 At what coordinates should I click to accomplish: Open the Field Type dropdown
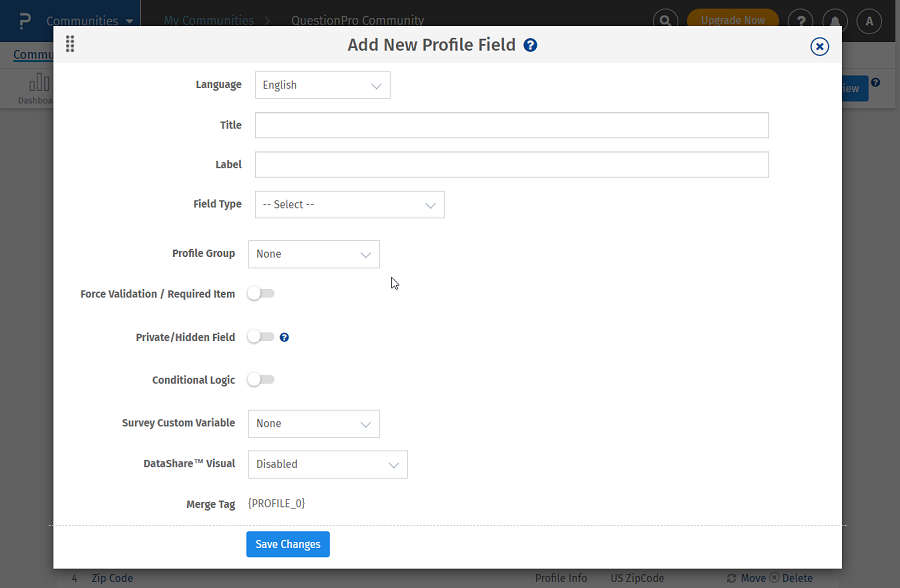coord(349,204)
